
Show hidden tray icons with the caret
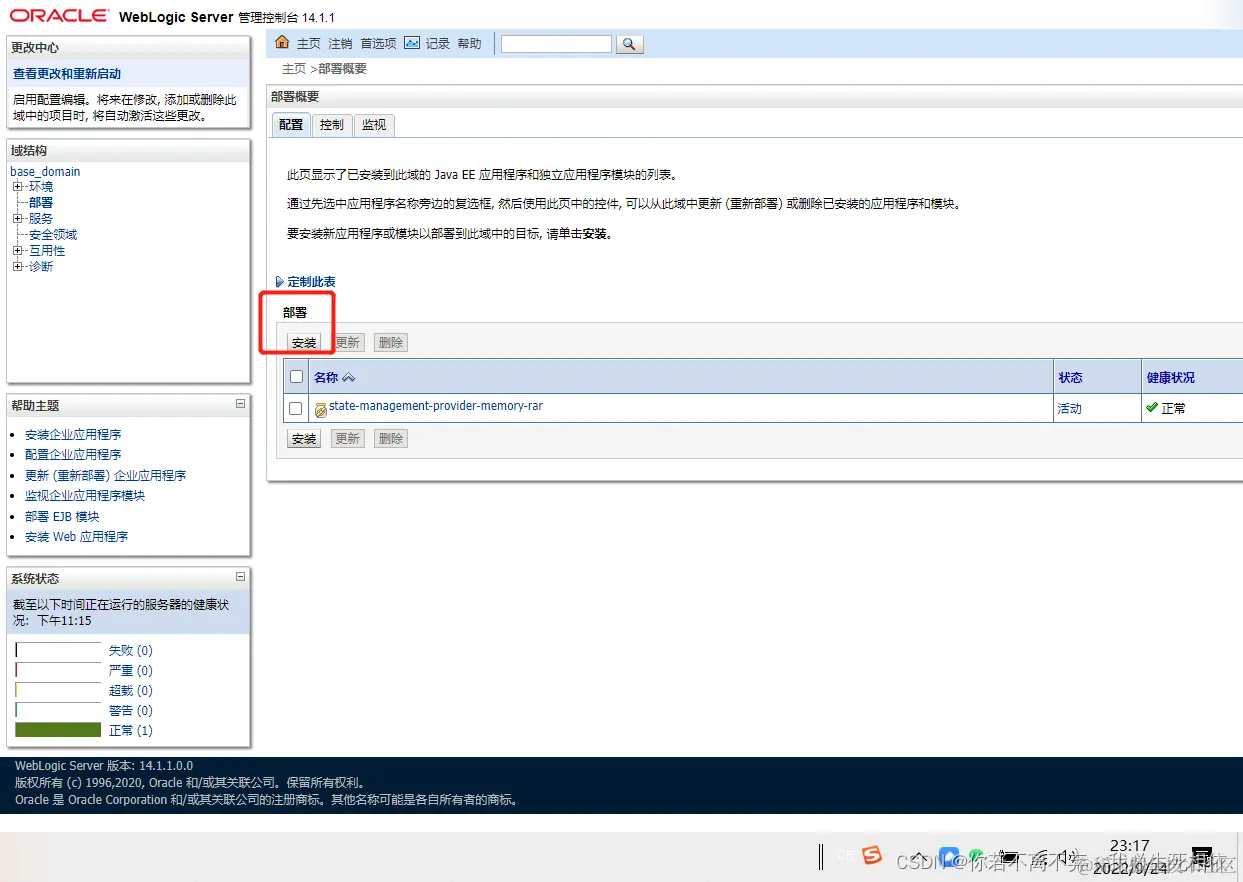920,858
